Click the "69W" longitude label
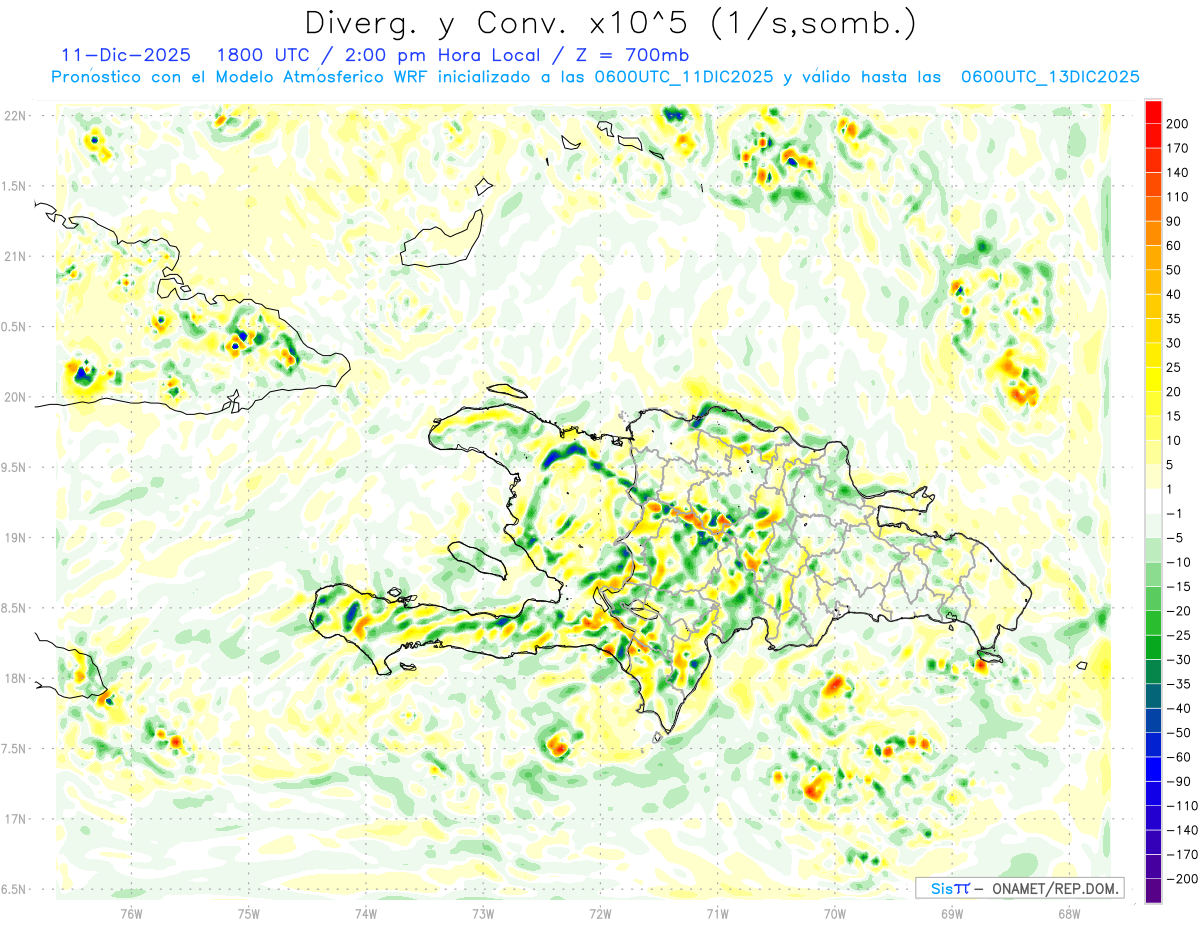 point(952,912)
